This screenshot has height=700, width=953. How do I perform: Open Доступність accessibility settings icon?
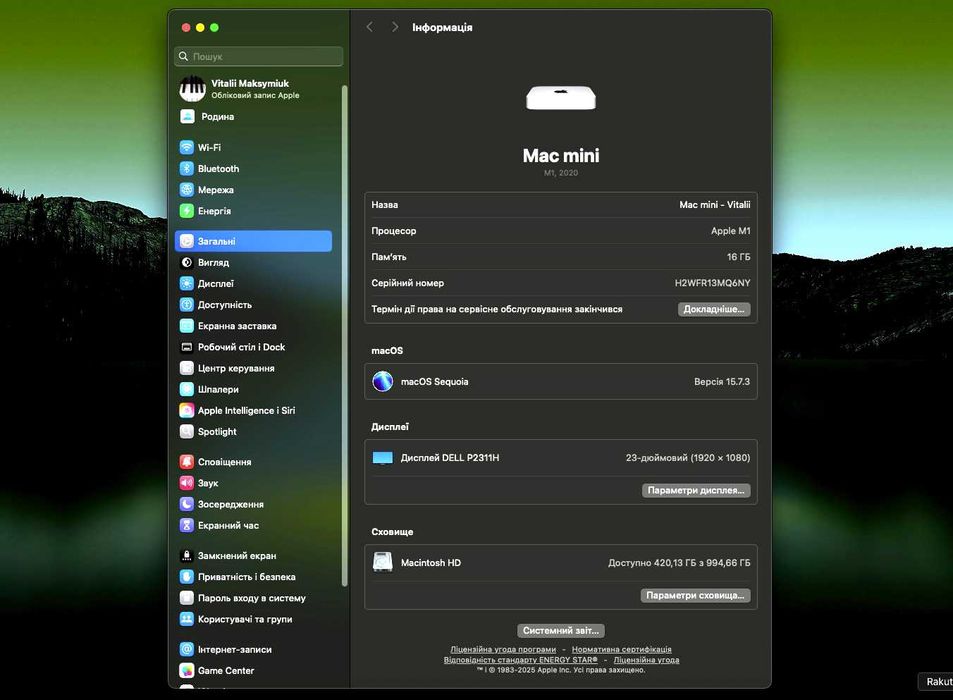tap(187, 305)
